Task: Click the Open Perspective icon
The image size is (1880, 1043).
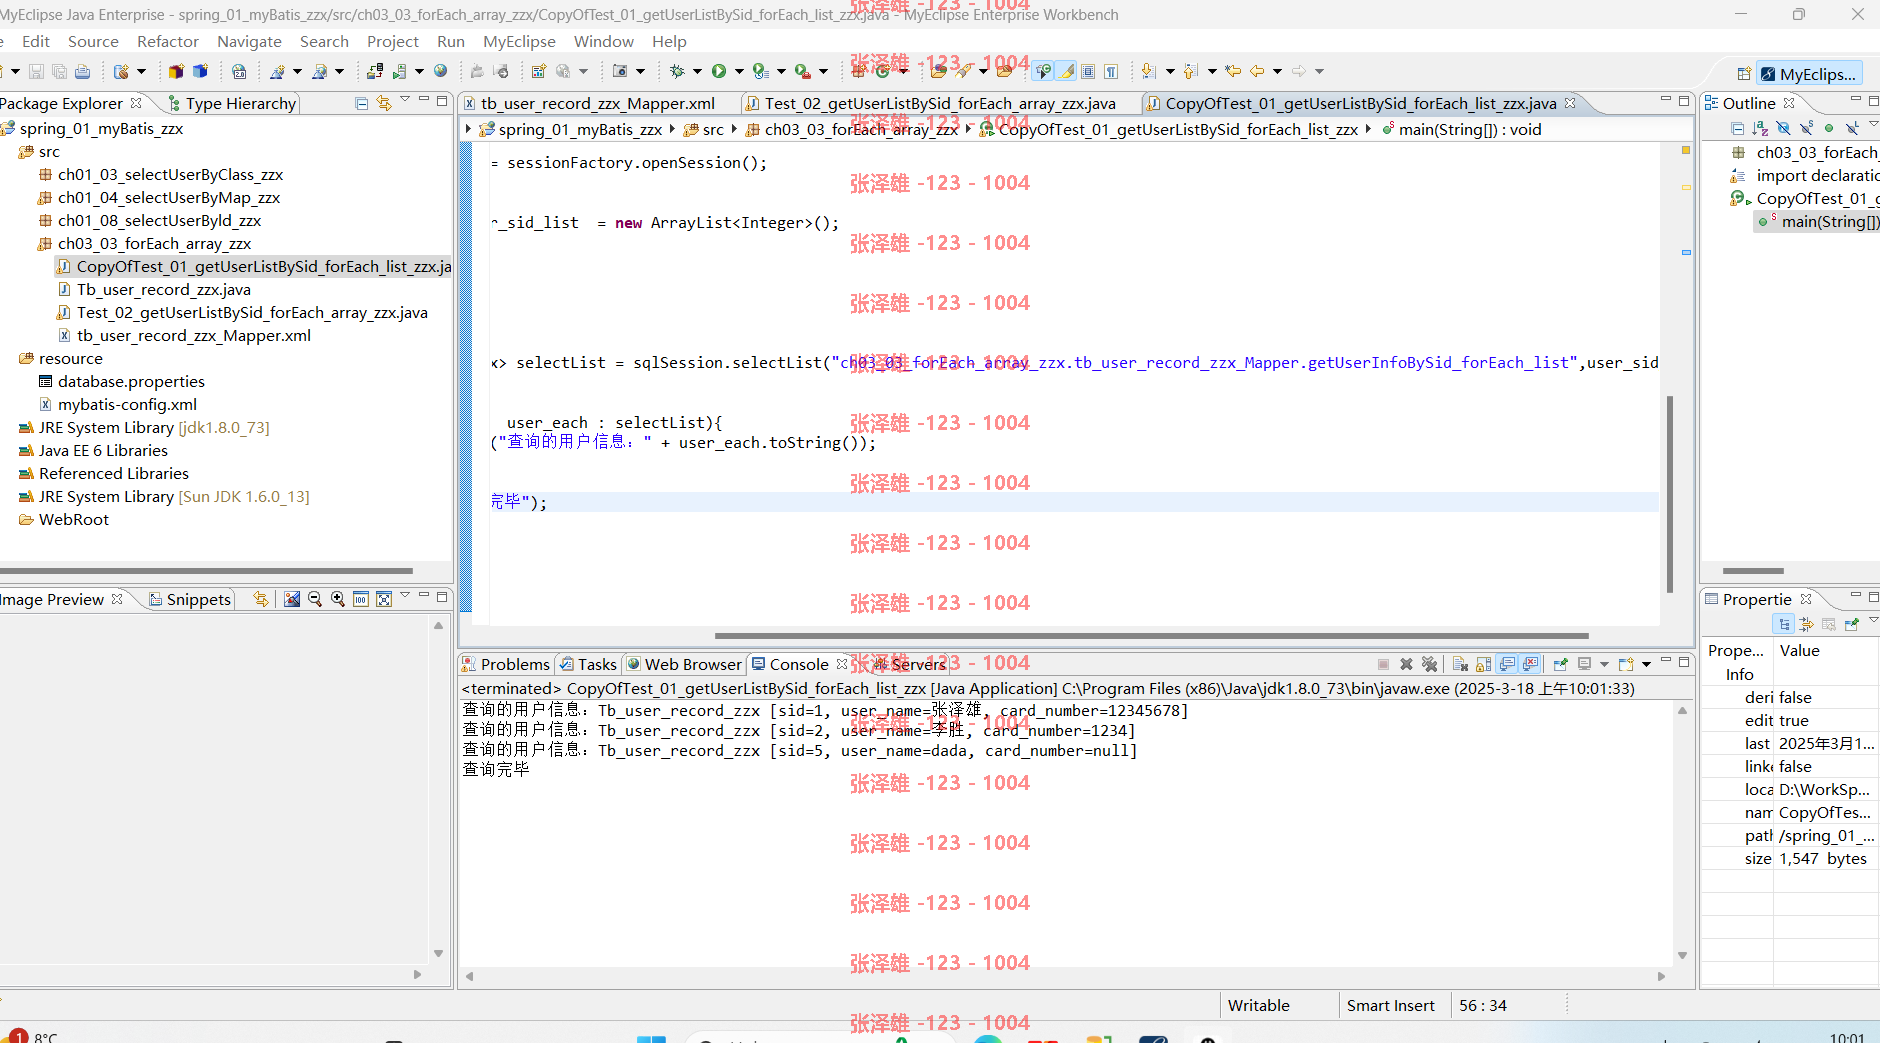Action: (1743, 74)
